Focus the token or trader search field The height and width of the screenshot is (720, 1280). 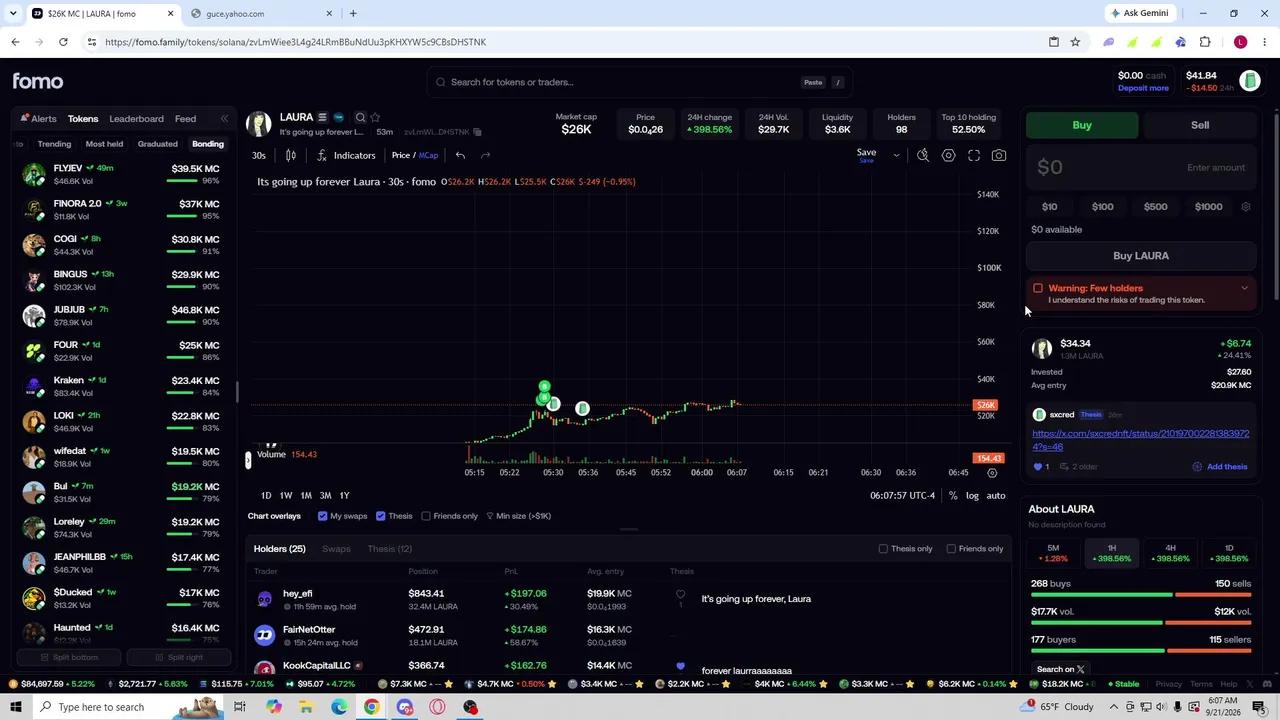(640, 82)
